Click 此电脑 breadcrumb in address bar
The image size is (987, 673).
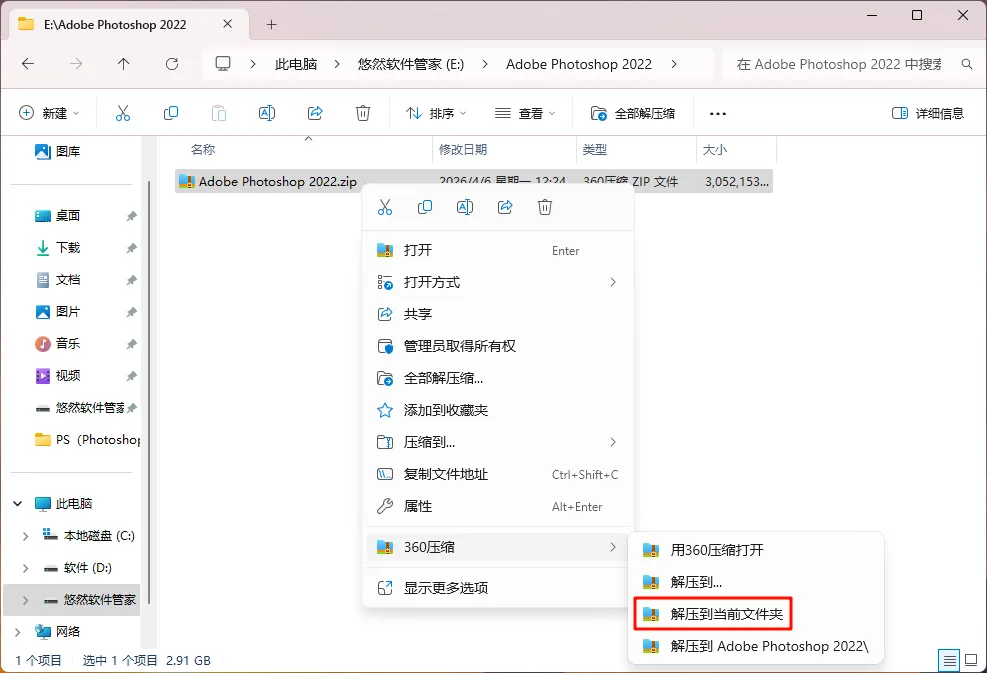[x=296, y=64]
